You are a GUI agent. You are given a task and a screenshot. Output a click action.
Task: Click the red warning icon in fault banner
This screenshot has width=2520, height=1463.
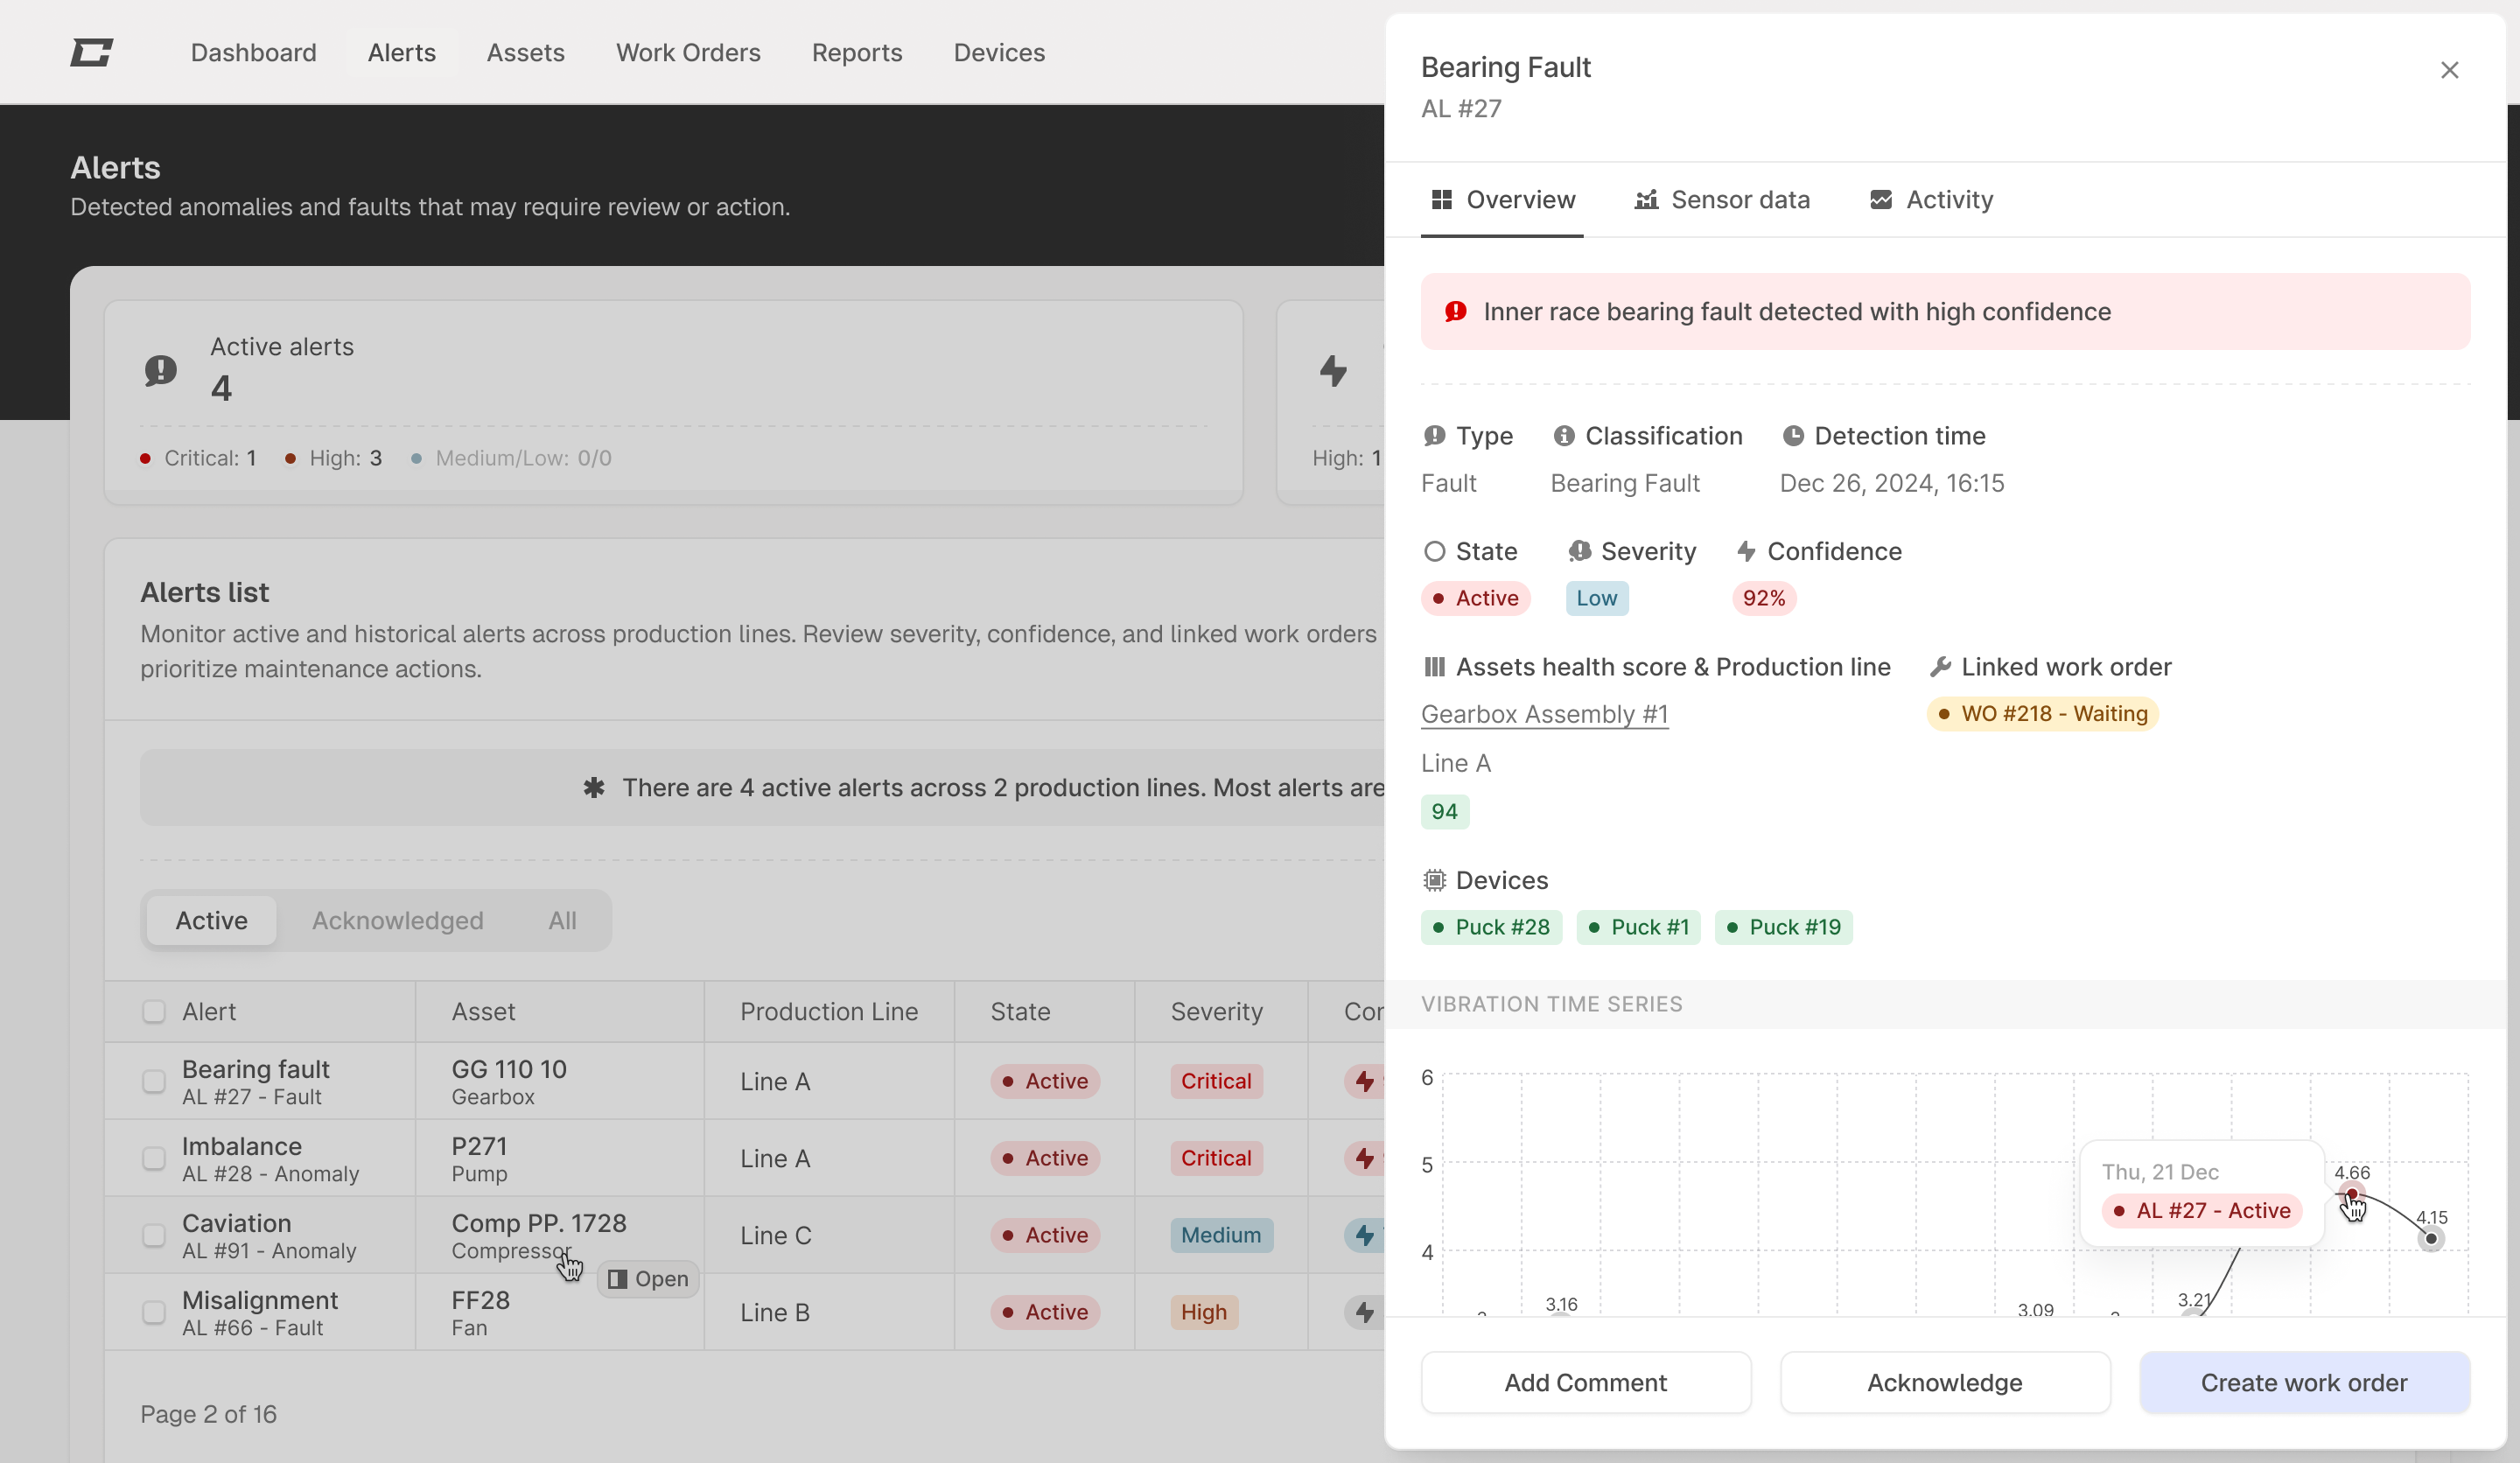tap(1456, 312)
